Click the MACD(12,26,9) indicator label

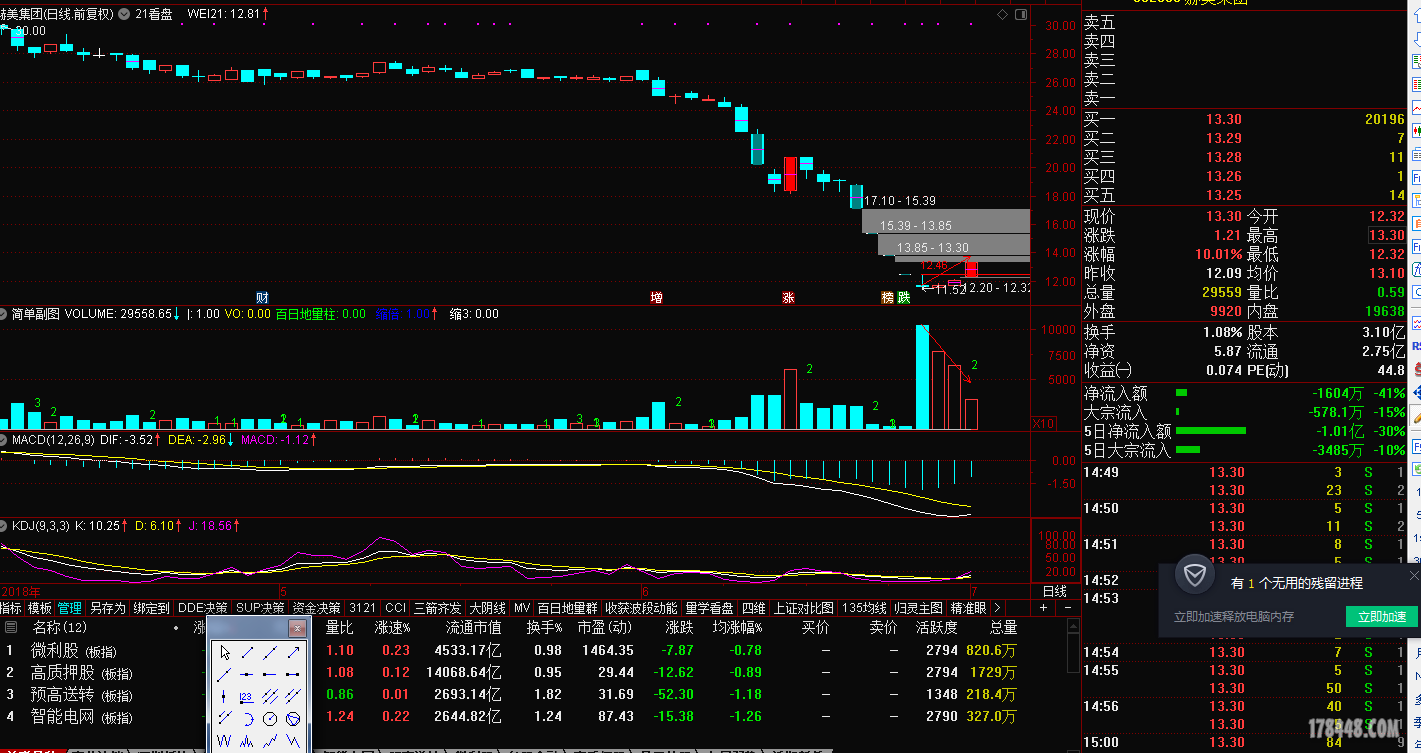[x=53, y=439]
